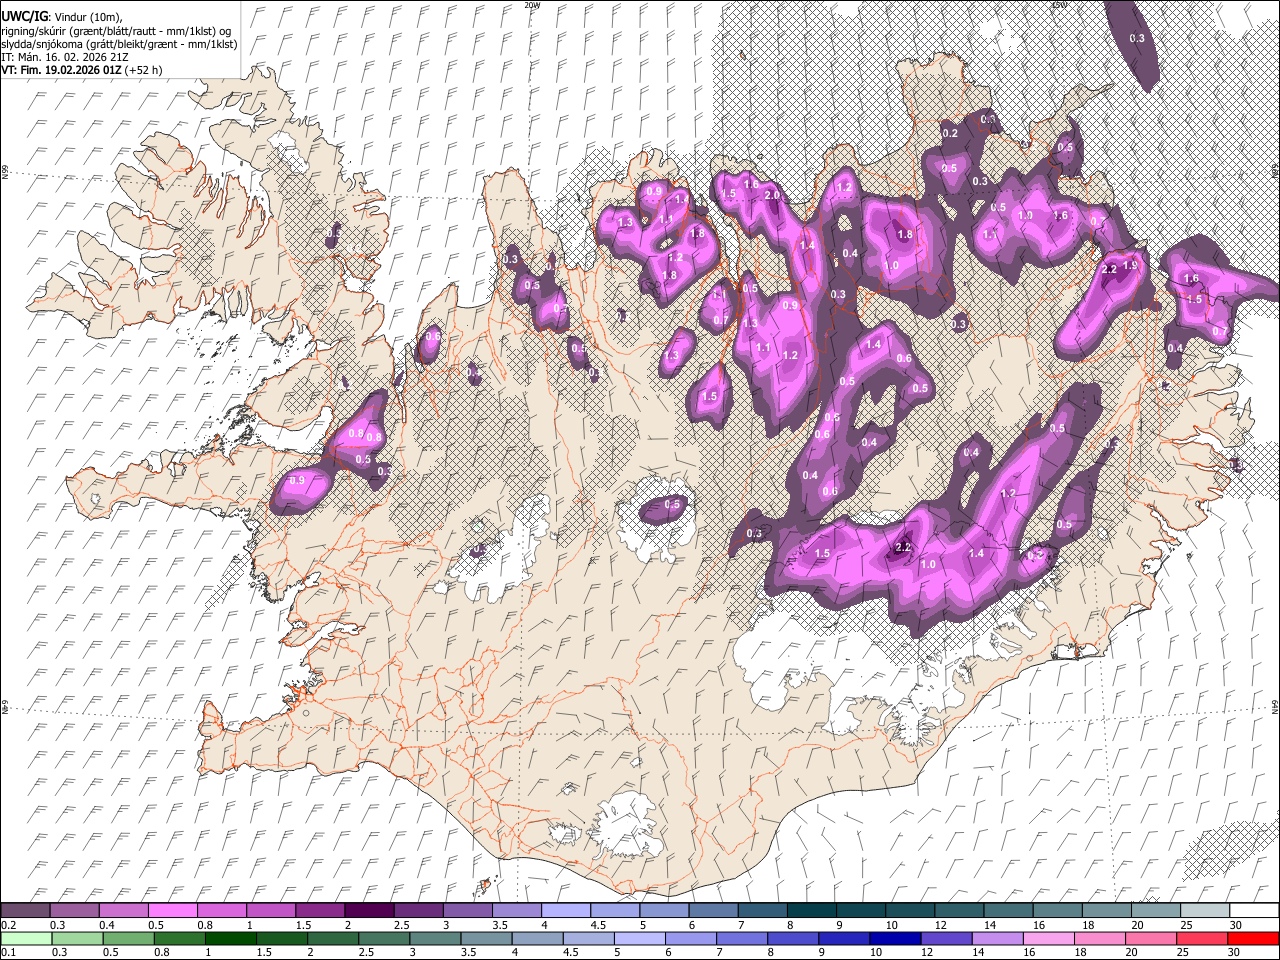The height and width of the screenshot is (960, 1280).
Task: Click the 'rigning/skúrir' description line
Action: point(118,31)
